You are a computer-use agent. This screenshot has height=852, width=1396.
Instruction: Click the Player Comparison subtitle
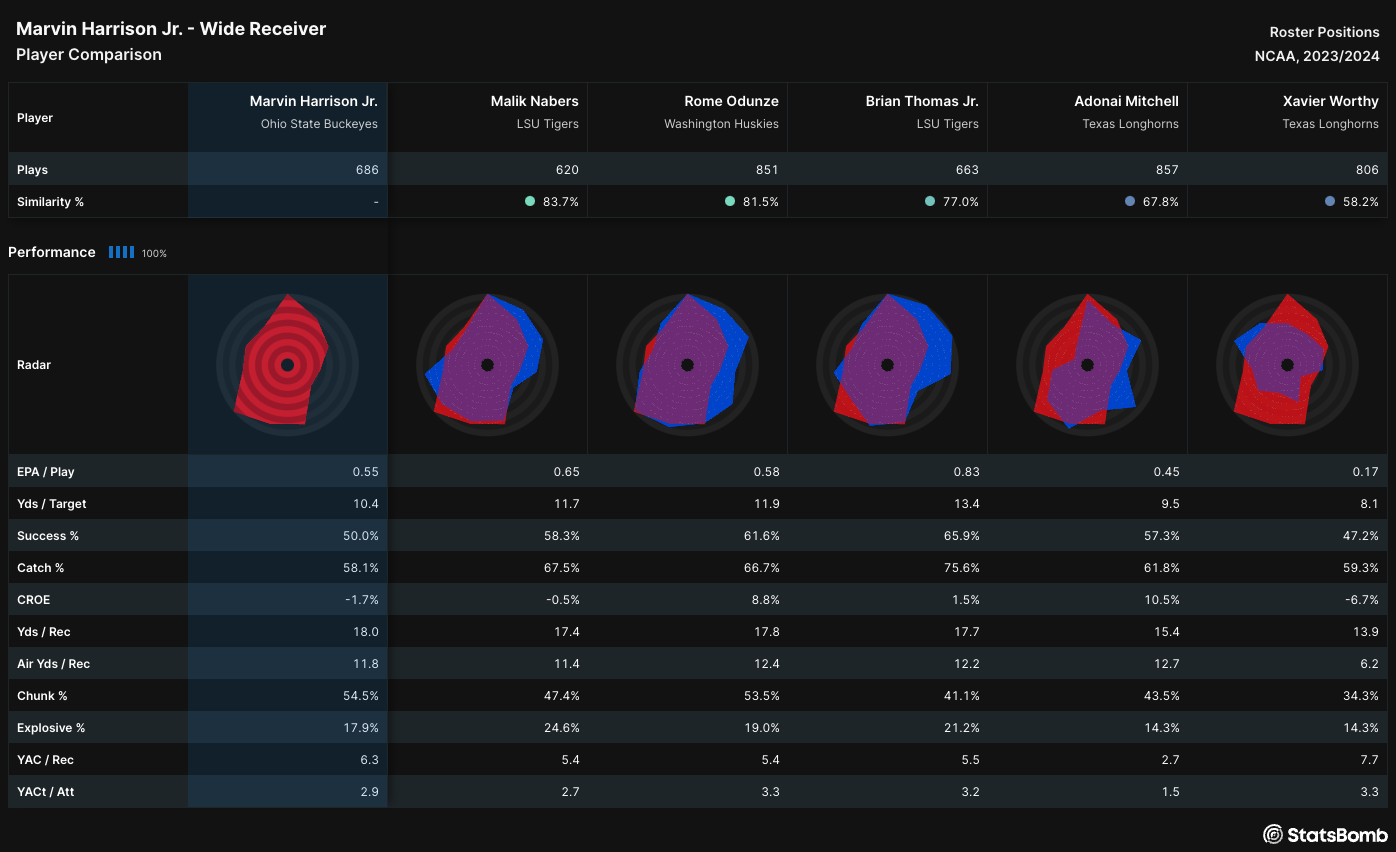[x=89, y=54]
